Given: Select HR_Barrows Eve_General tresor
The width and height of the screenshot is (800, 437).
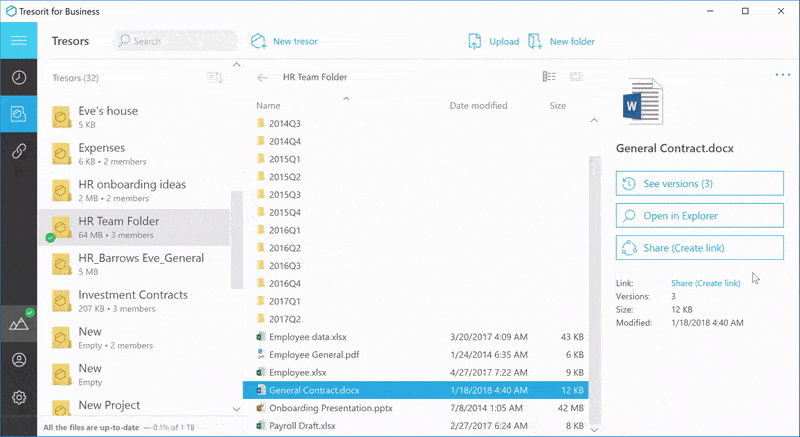Looking at the screenshot, I should coord(134,264).
